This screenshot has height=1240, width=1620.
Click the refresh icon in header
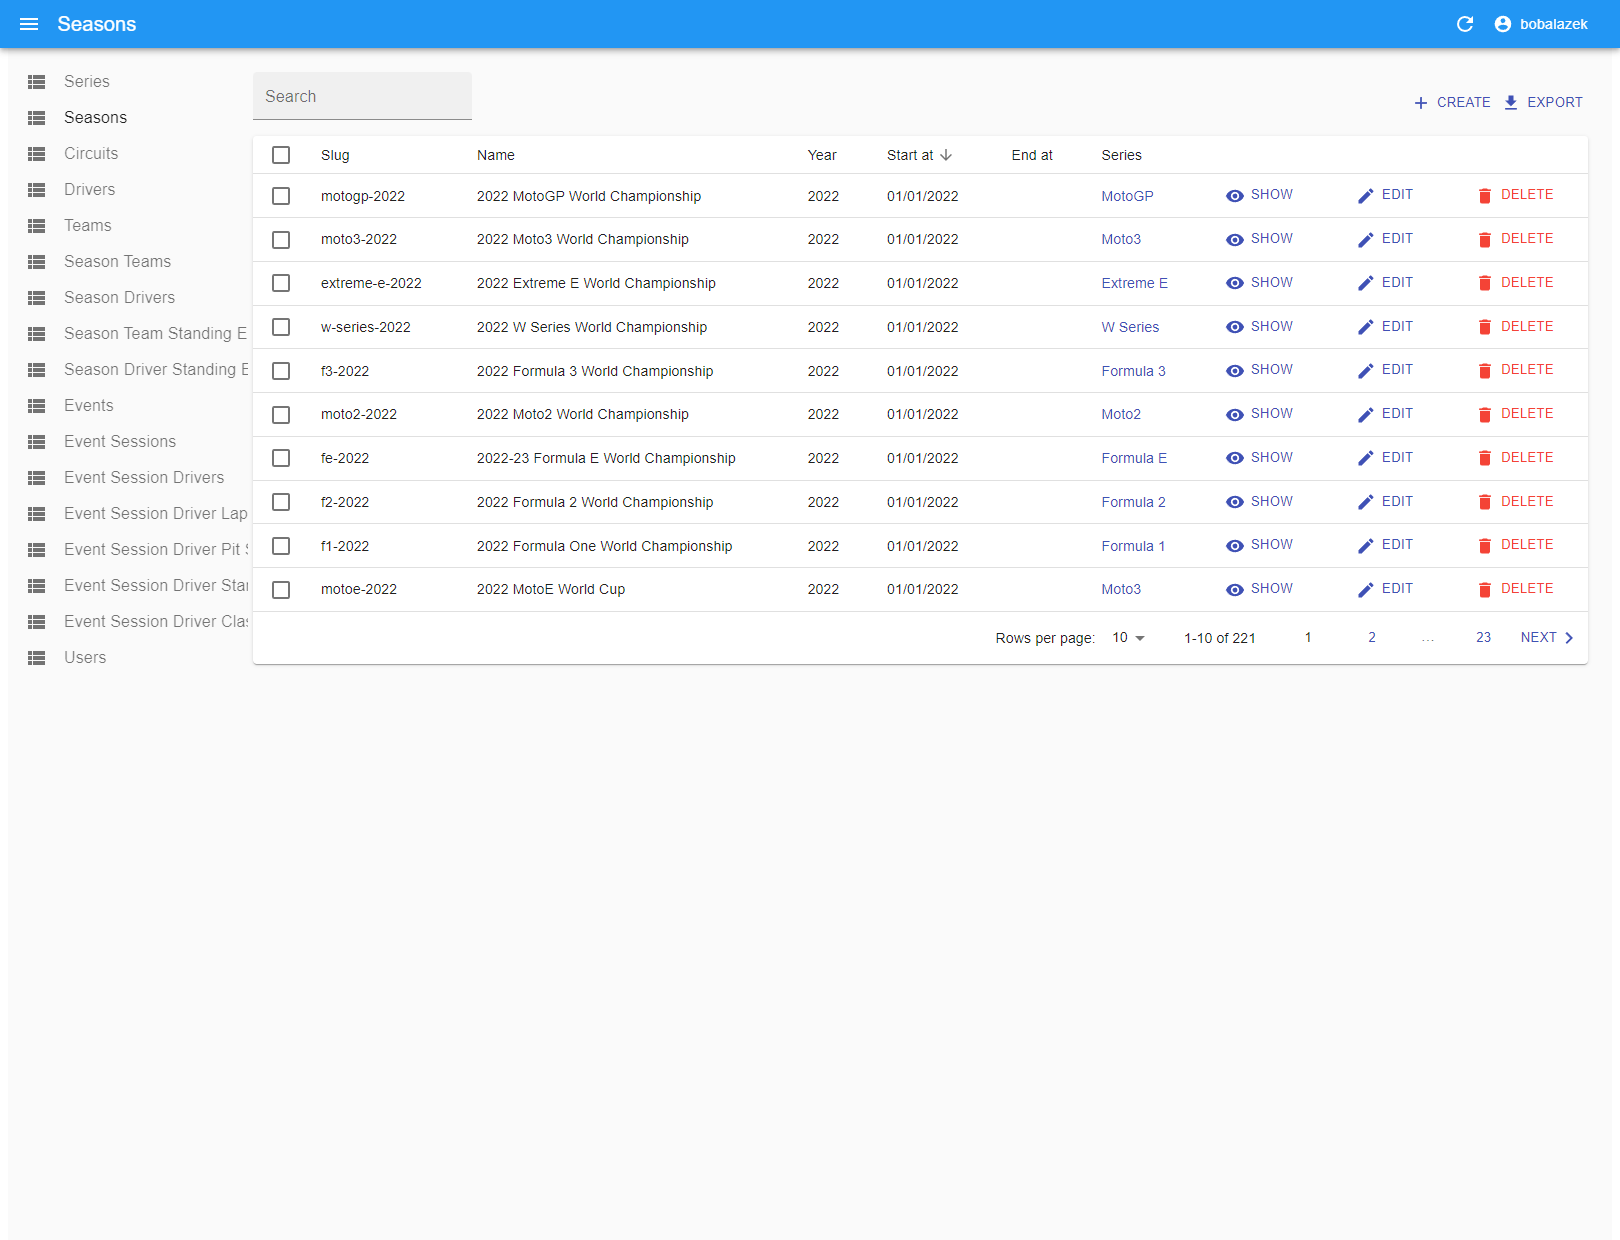(x=1465, y=24)
